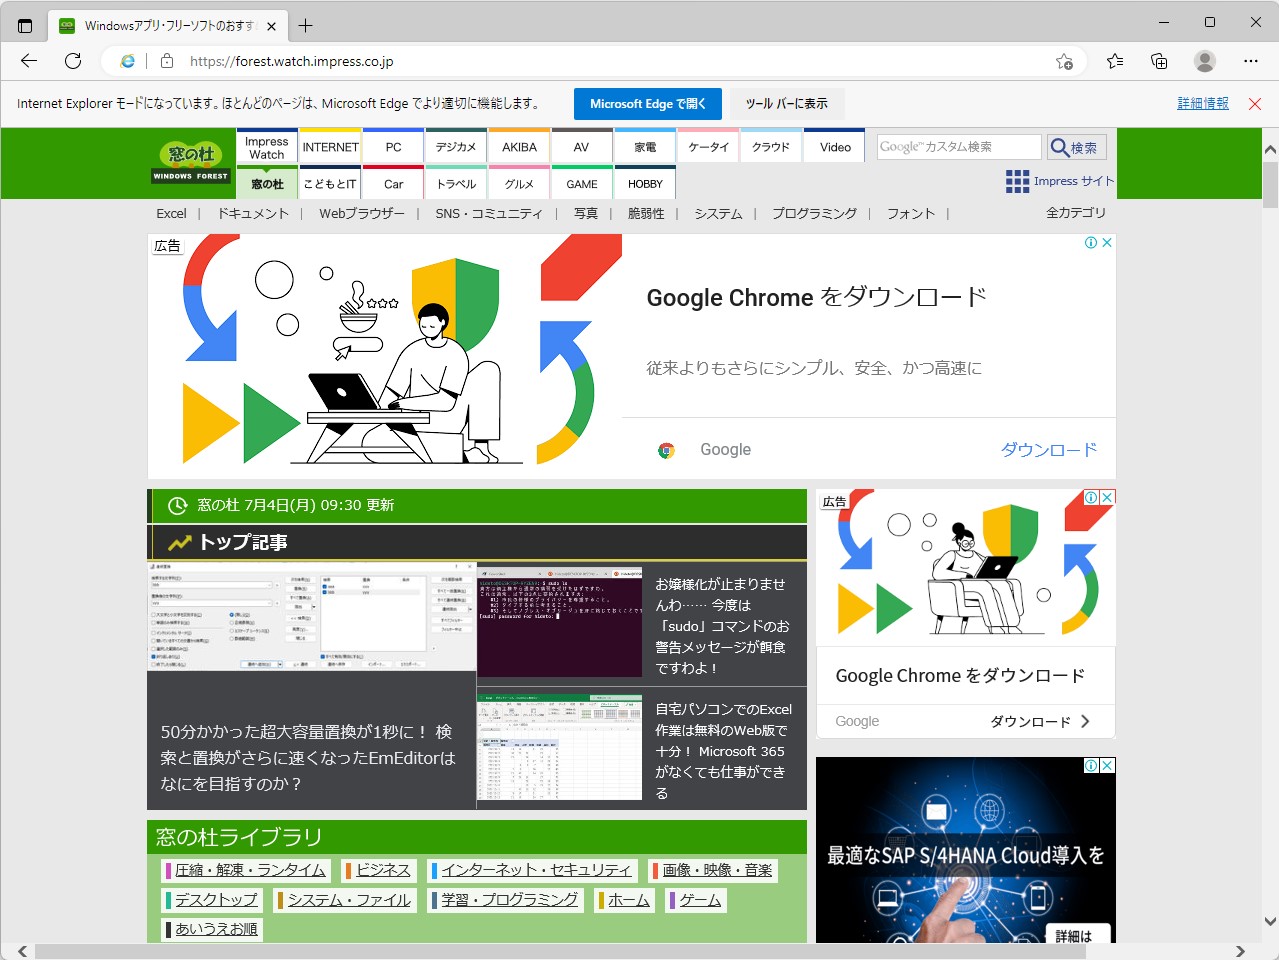Navigate back with the browser back arrow
The height and width of the screenshot is (960, 1279).
click(28, 60)
